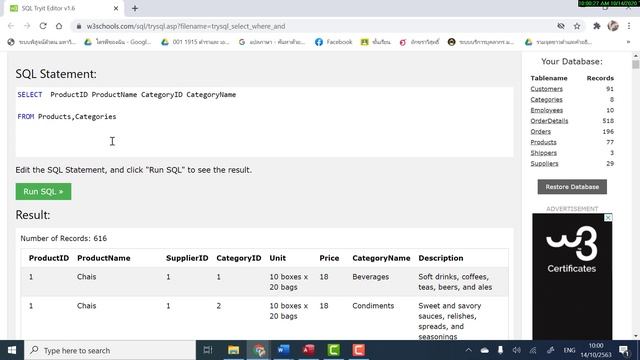Open the taskbar clock and date

(x=596, y=350)
